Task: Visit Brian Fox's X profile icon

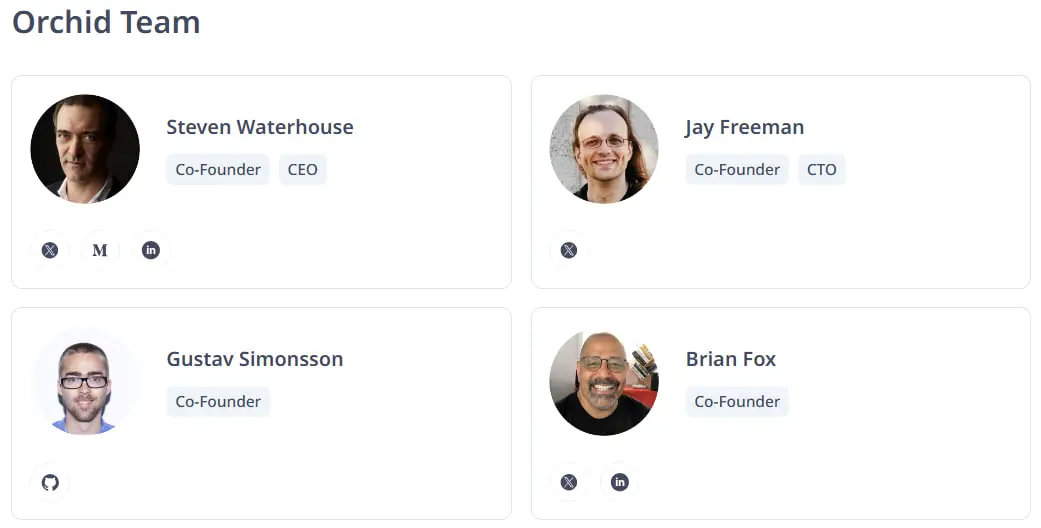Action: point(569,482)
